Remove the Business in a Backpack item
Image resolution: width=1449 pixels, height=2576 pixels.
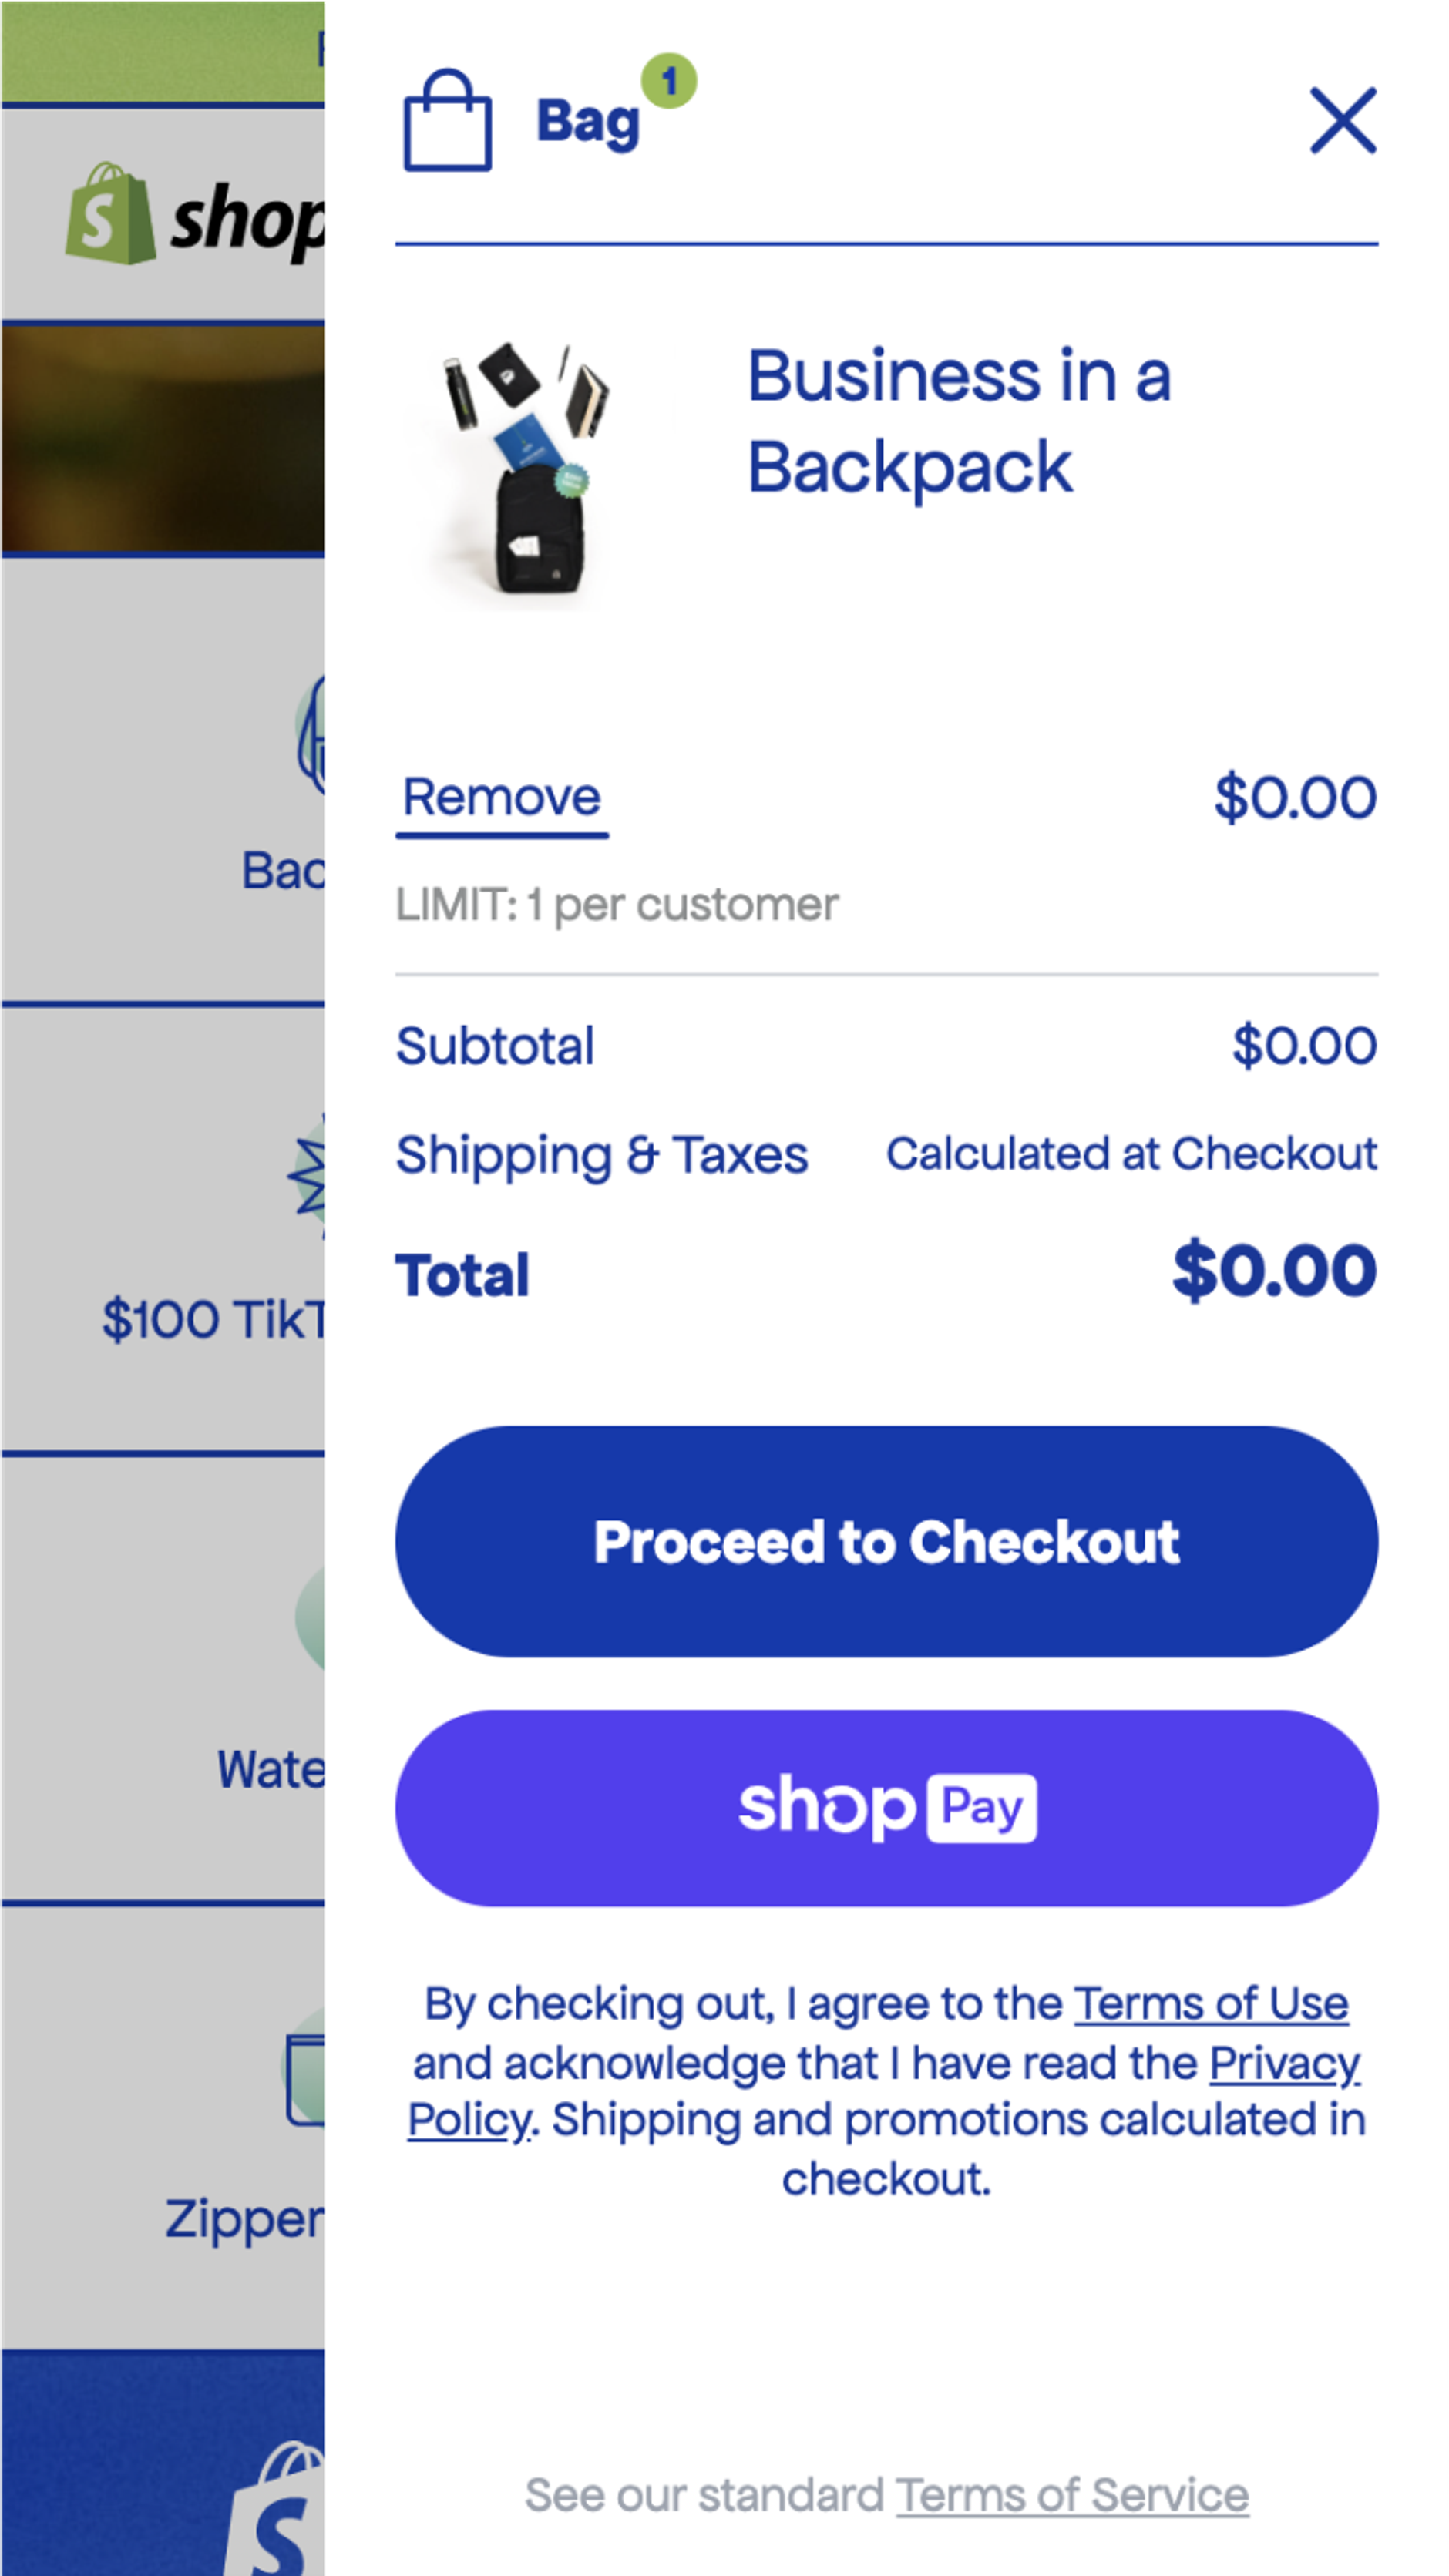[500, 797]
